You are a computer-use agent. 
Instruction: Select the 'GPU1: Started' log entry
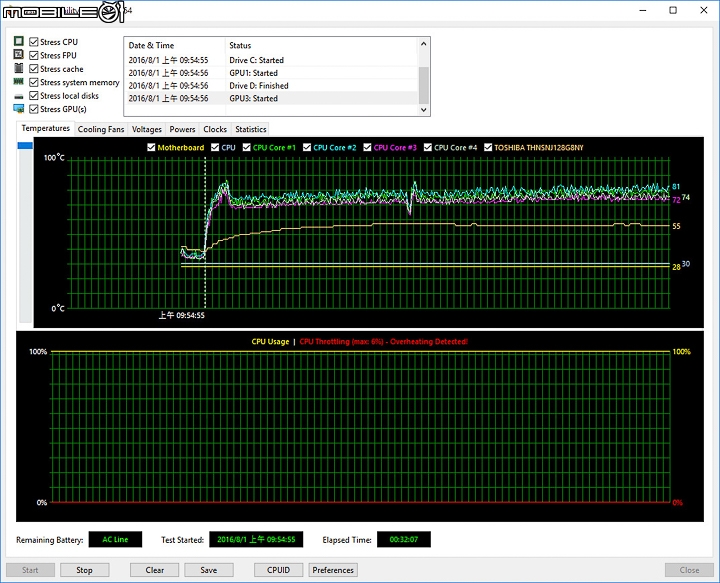pos(272,73)
